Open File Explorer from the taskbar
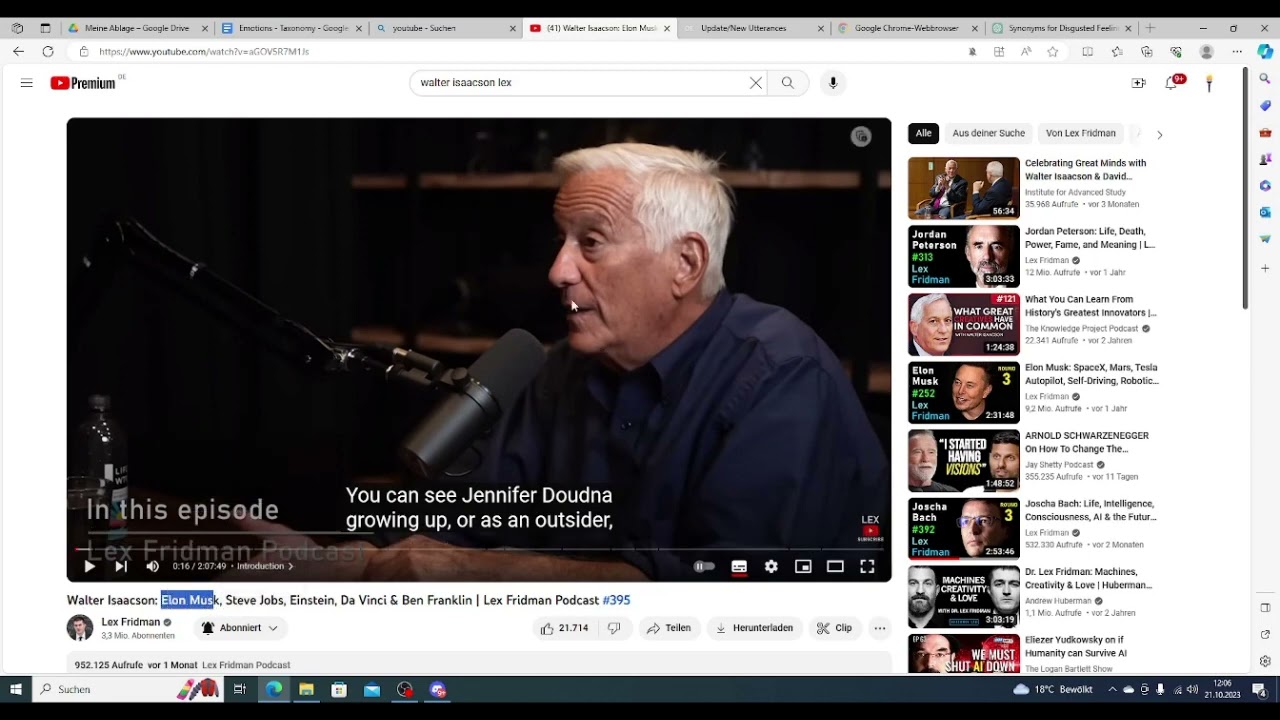 pyautogui.click(x=306, y=689)
